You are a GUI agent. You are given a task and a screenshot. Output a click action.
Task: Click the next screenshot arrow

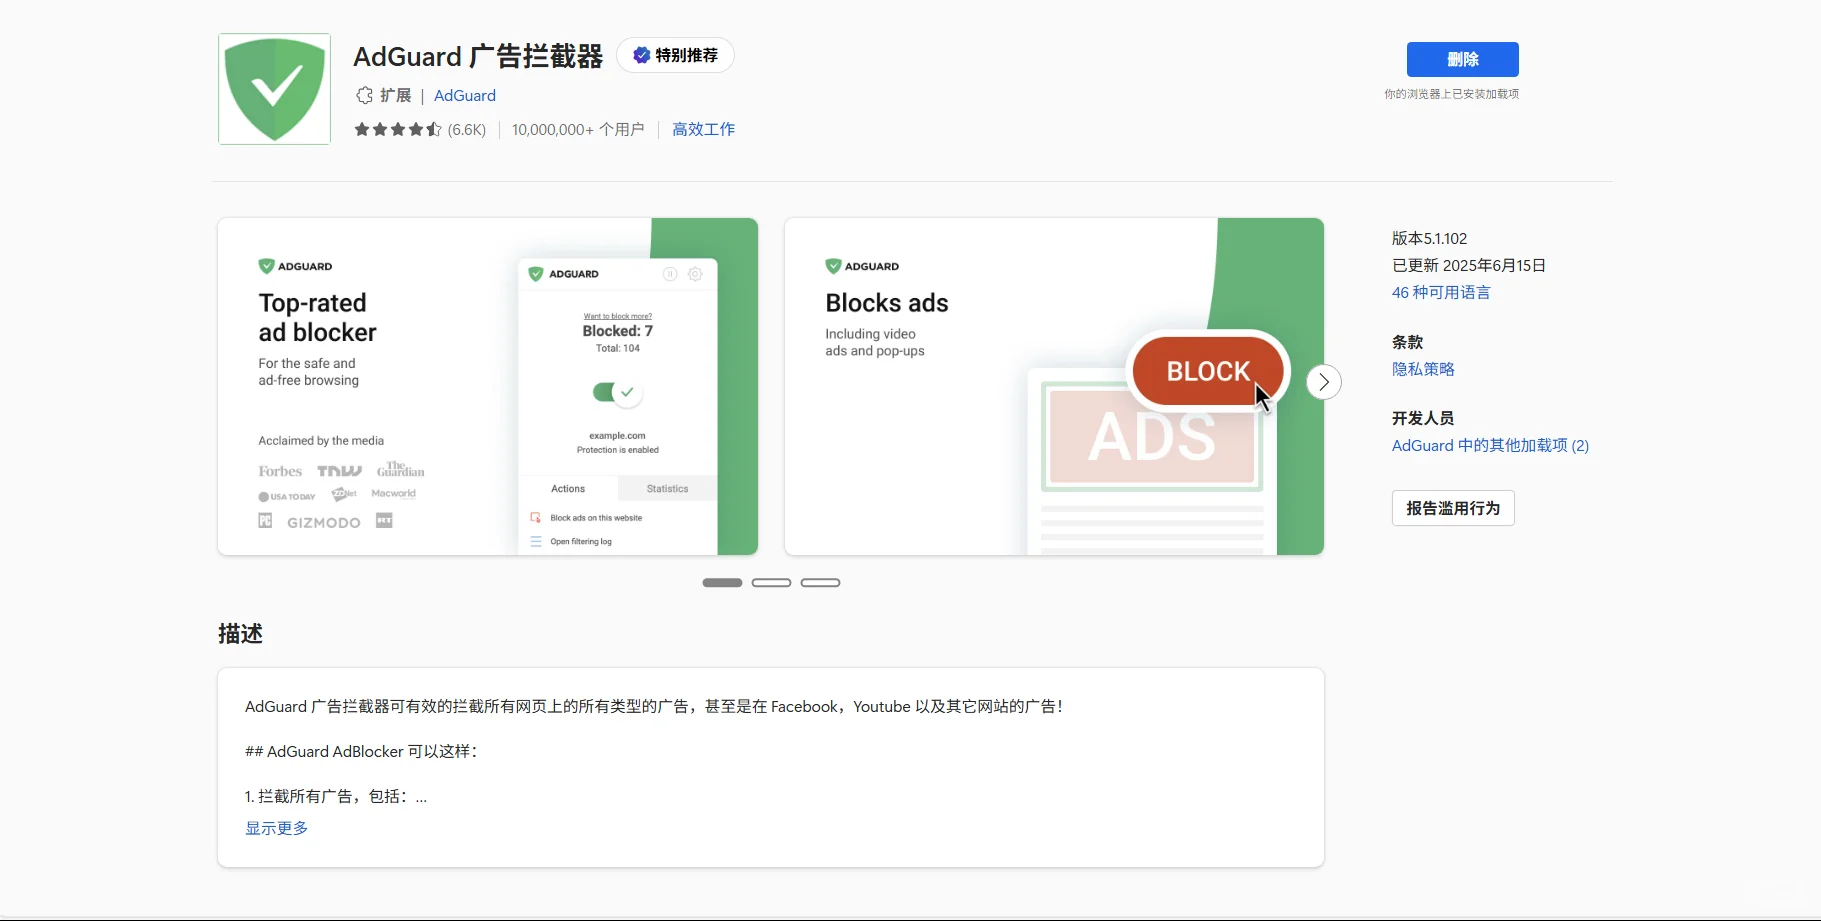click(x=1323, y=382)
